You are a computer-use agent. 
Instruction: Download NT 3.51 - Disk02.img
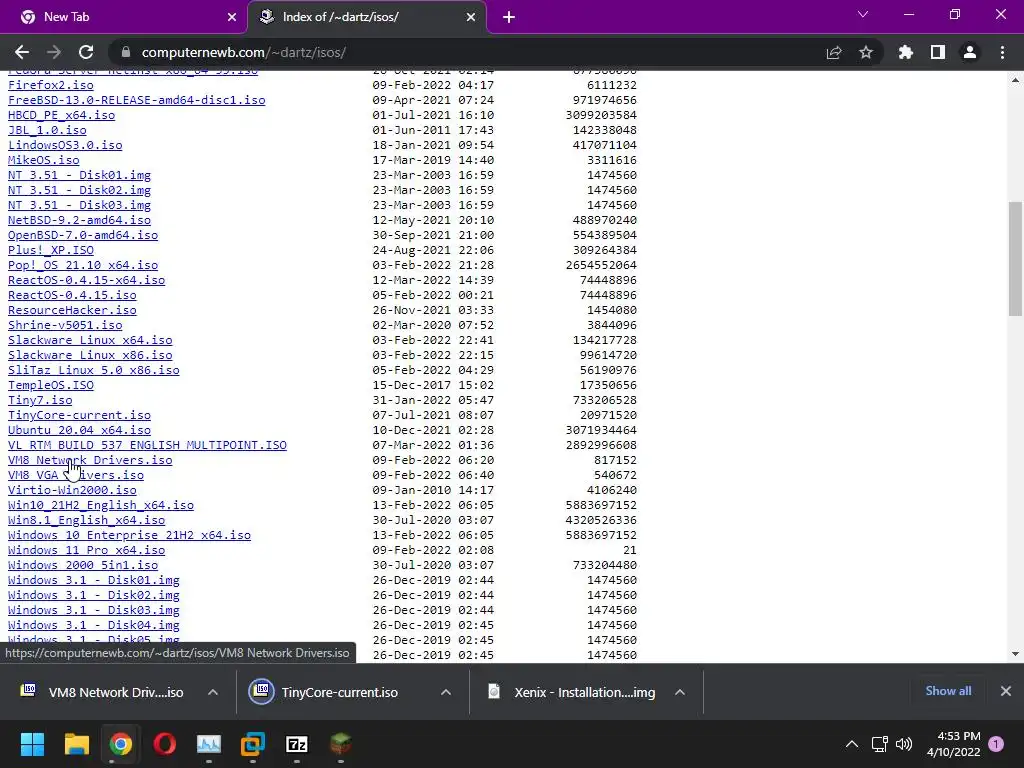[80, 190]
